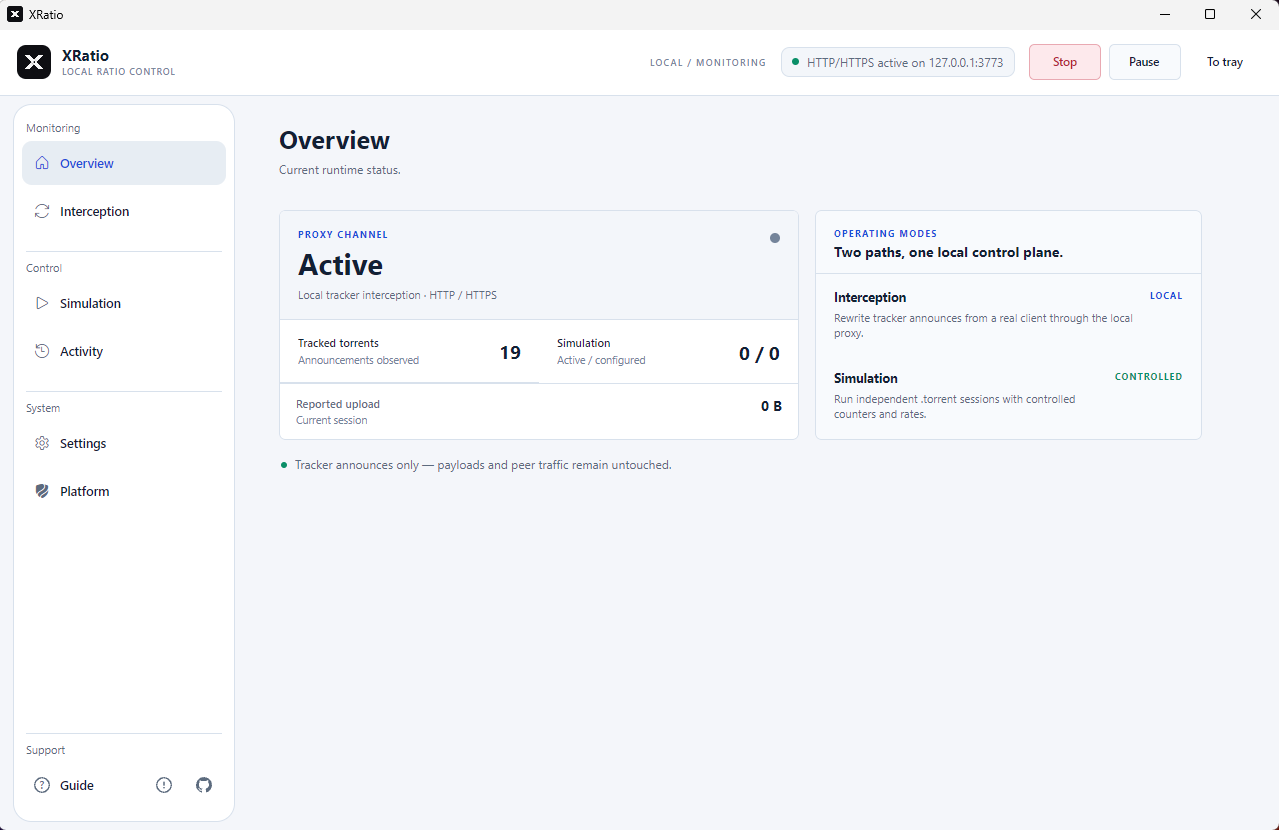Click the Simulation heading in Operating Modes
Viewport: 1279px width, 830px height.
(866, 378)
